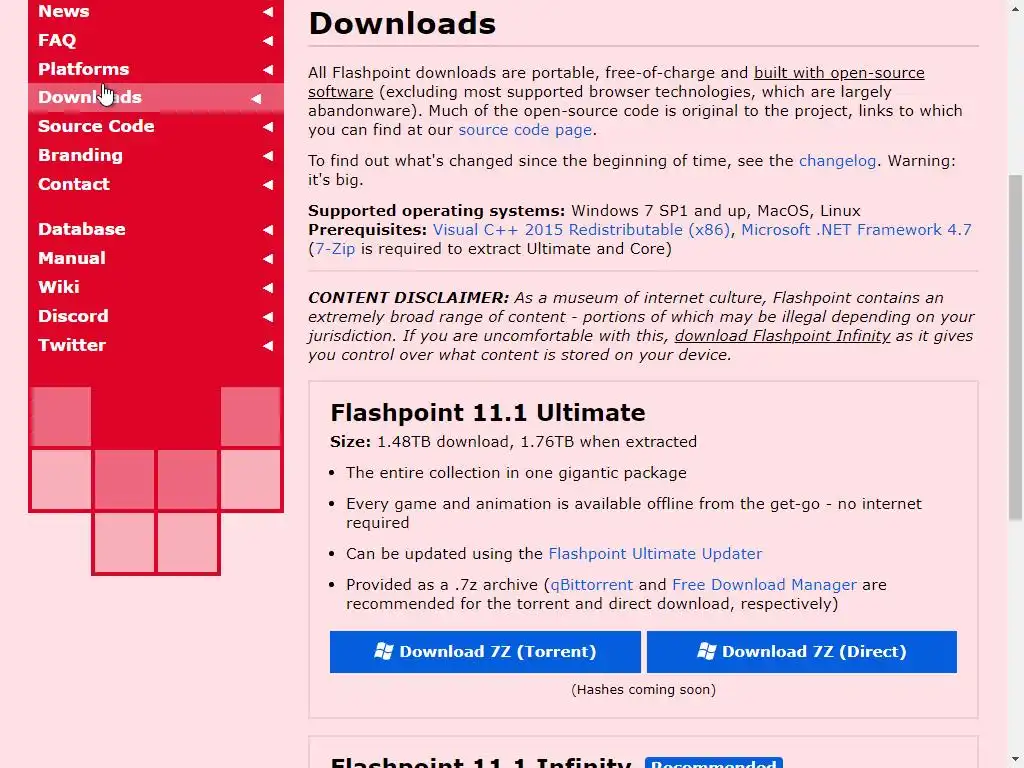This screenshot has width=1024, height=768.
Task: Click the arrow icon beside Twitter
Action: 268,345
